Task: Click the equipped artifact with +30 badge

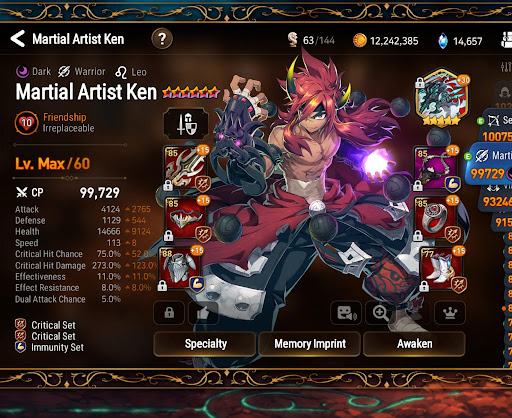Action: pyautogui.click(x=442, y=98)
